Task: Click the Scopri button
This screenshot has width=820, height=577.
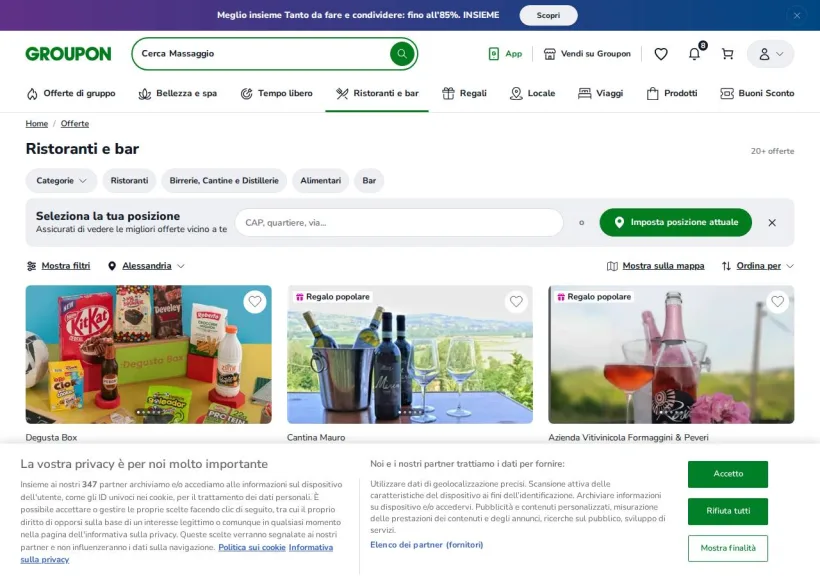Action: click(548, 16)
